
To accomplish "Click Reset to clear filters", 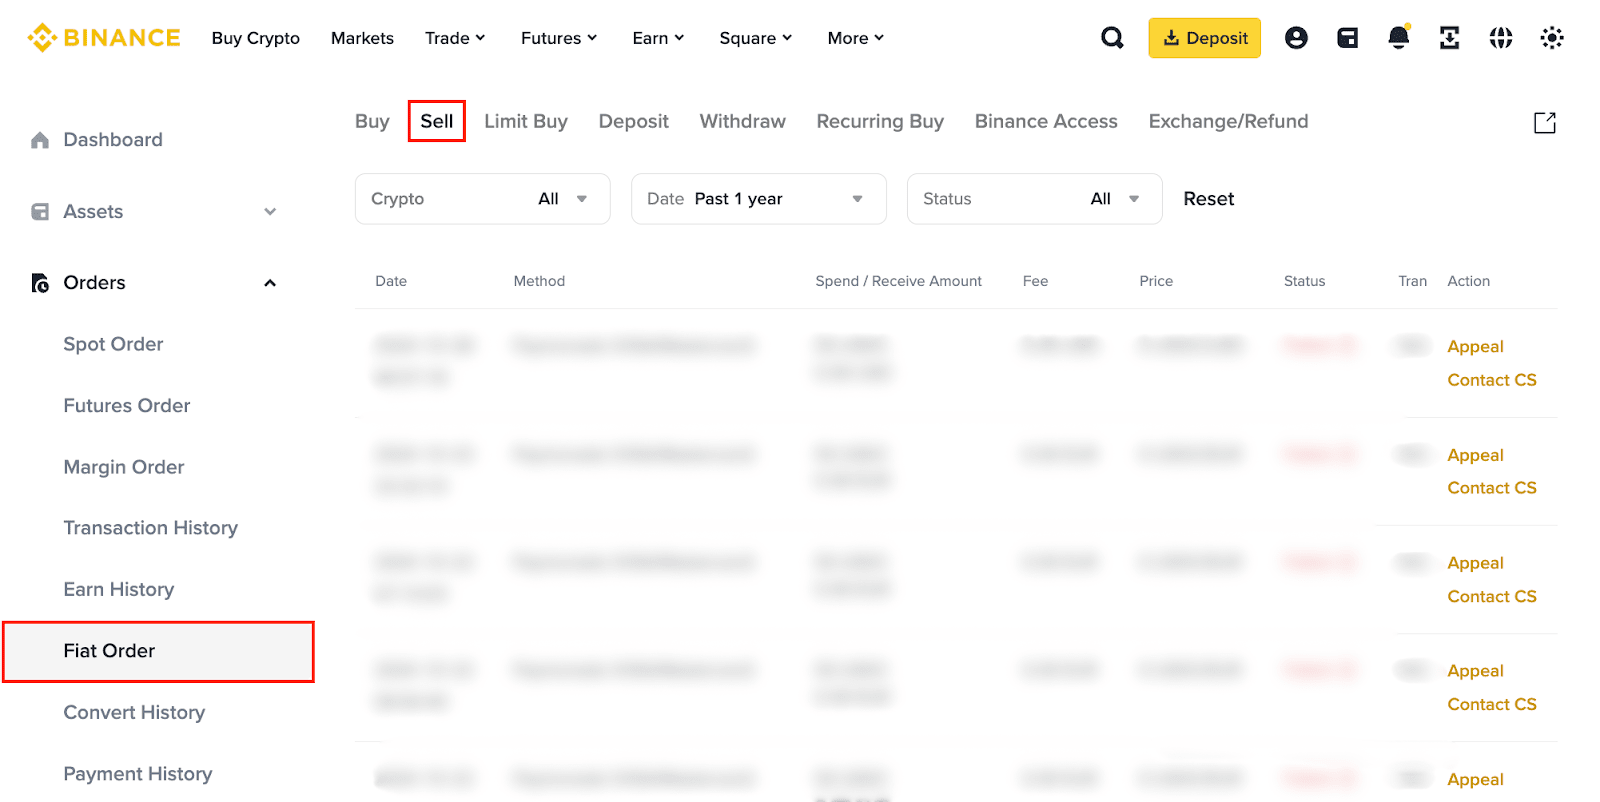I will pyautogui.click(x=1208, y=199).
